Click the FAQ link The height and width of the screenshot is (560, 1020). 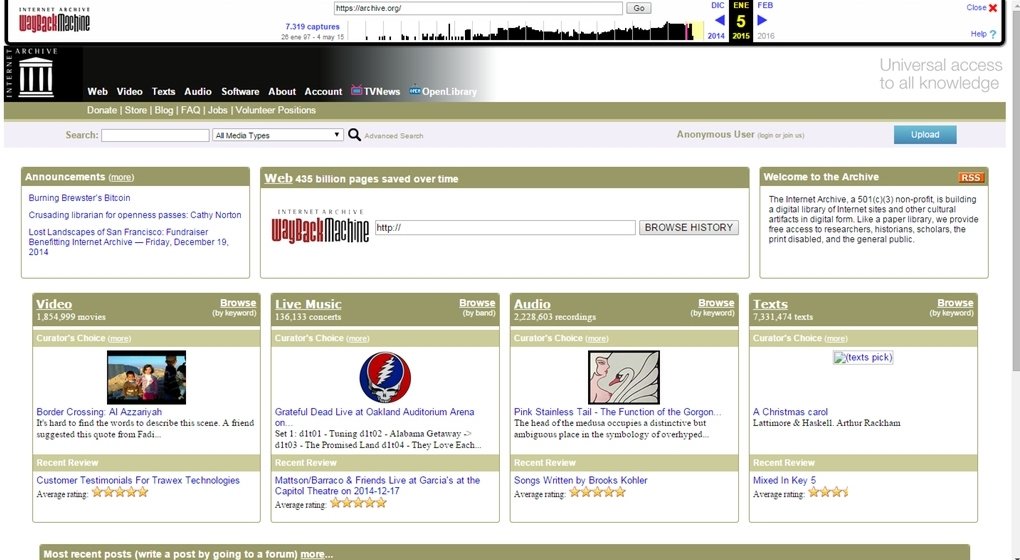(x=191, y=110)
